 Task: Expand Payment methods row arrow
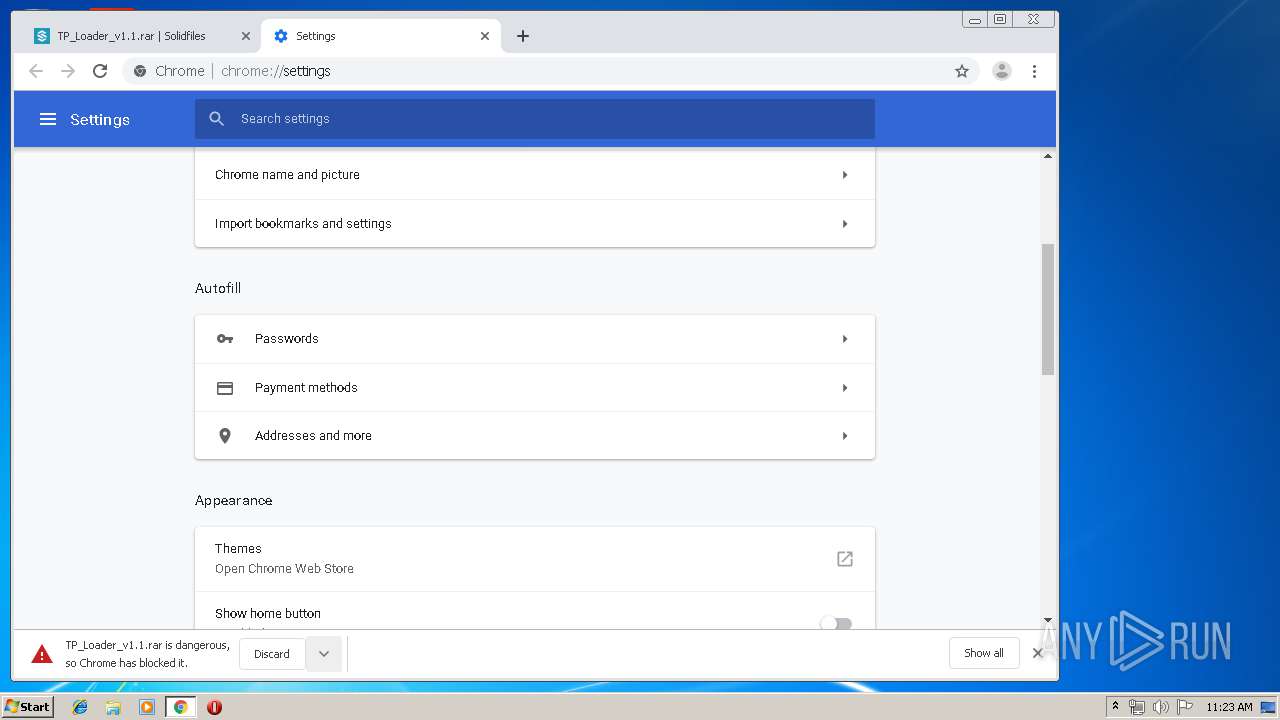[845, 388]
